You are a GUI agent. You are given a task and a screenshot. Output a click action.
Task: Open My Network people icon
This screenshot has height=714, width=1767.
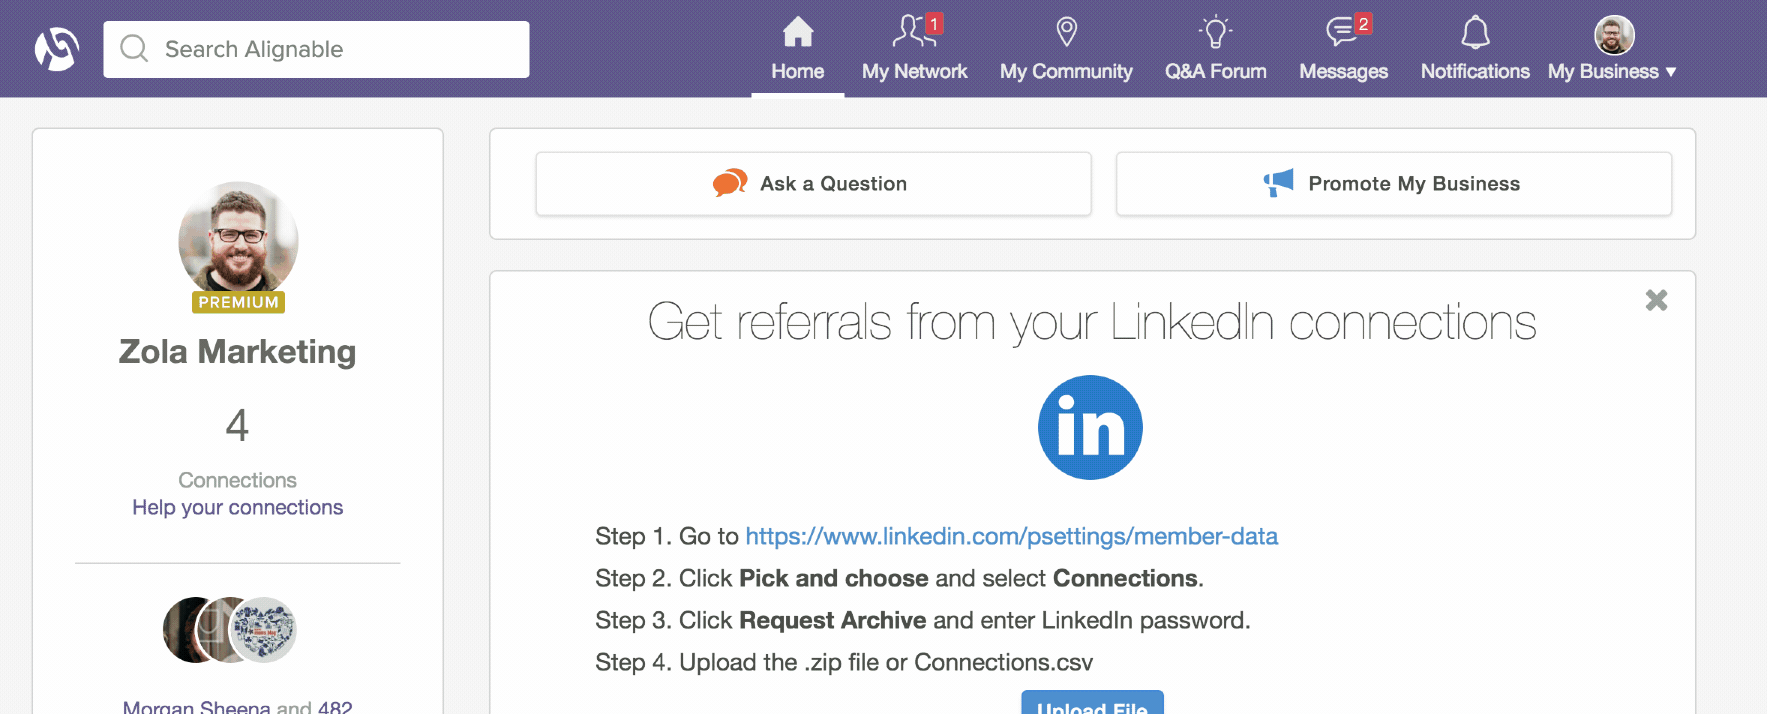914,32
